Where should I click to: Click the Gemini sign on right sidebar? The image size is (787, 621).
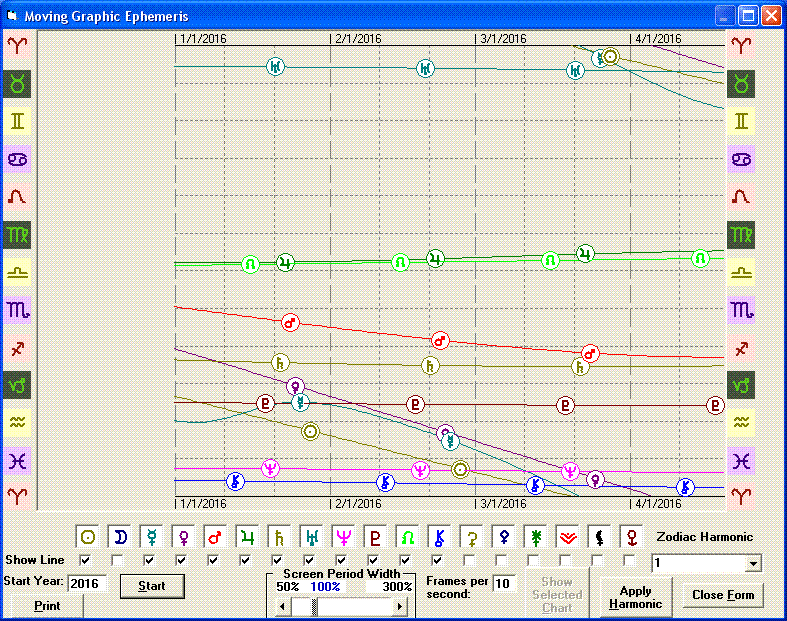pos(741,122)
